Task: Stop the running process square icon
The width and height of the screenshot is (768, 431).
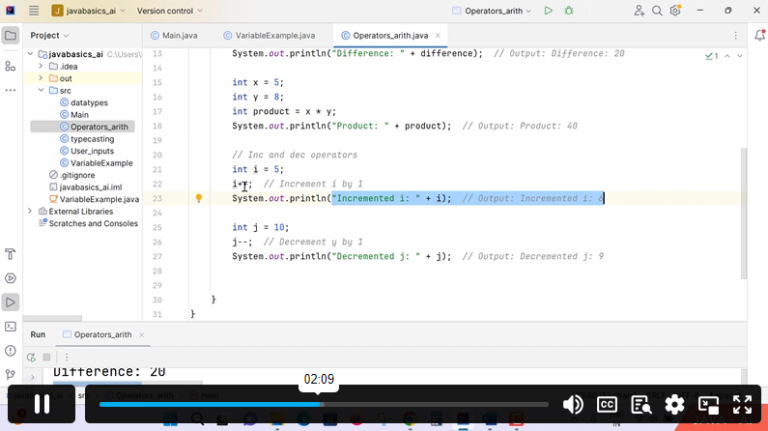Action: pyautogui.click(x=47, y=357)
